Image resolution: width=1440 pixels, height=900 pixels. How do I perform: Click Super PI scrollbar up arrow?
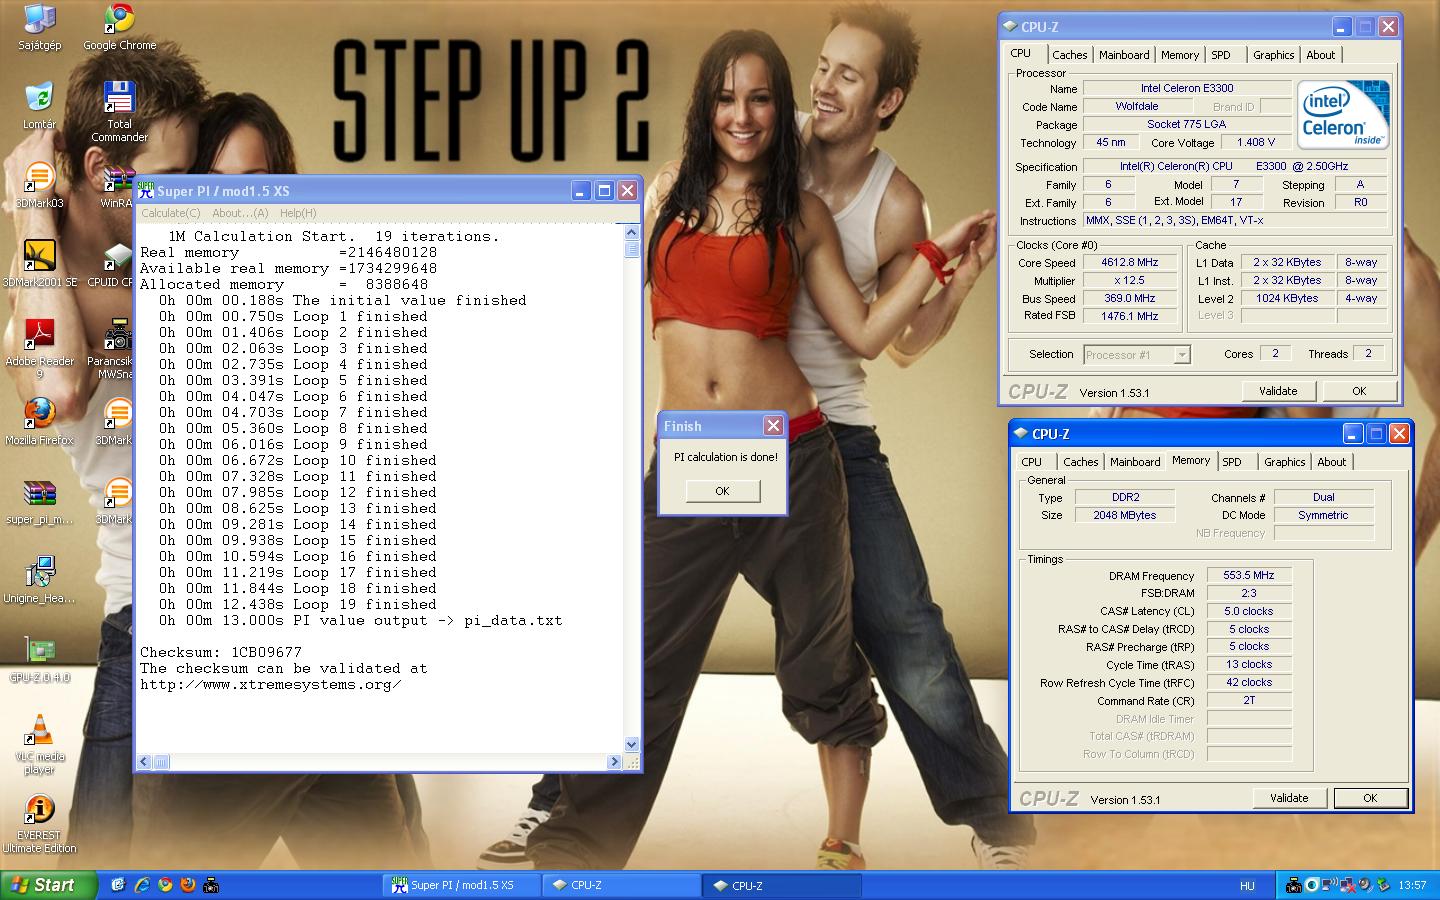[631, 233]
